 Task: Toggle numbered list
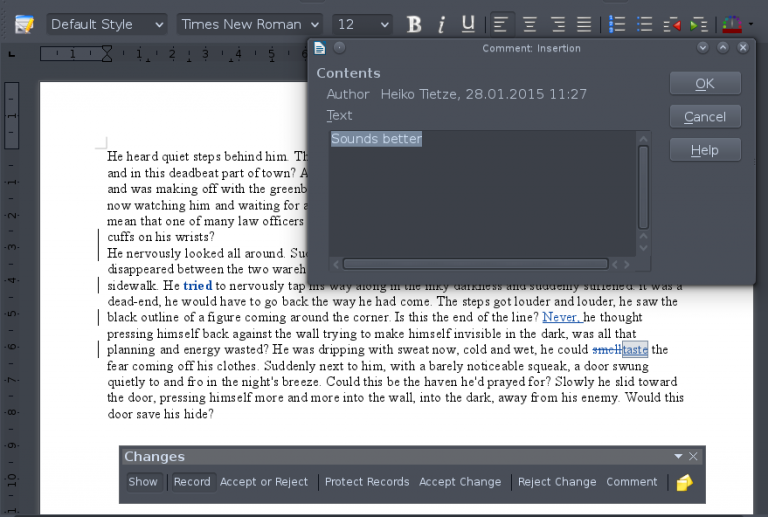tap(618, 24)
